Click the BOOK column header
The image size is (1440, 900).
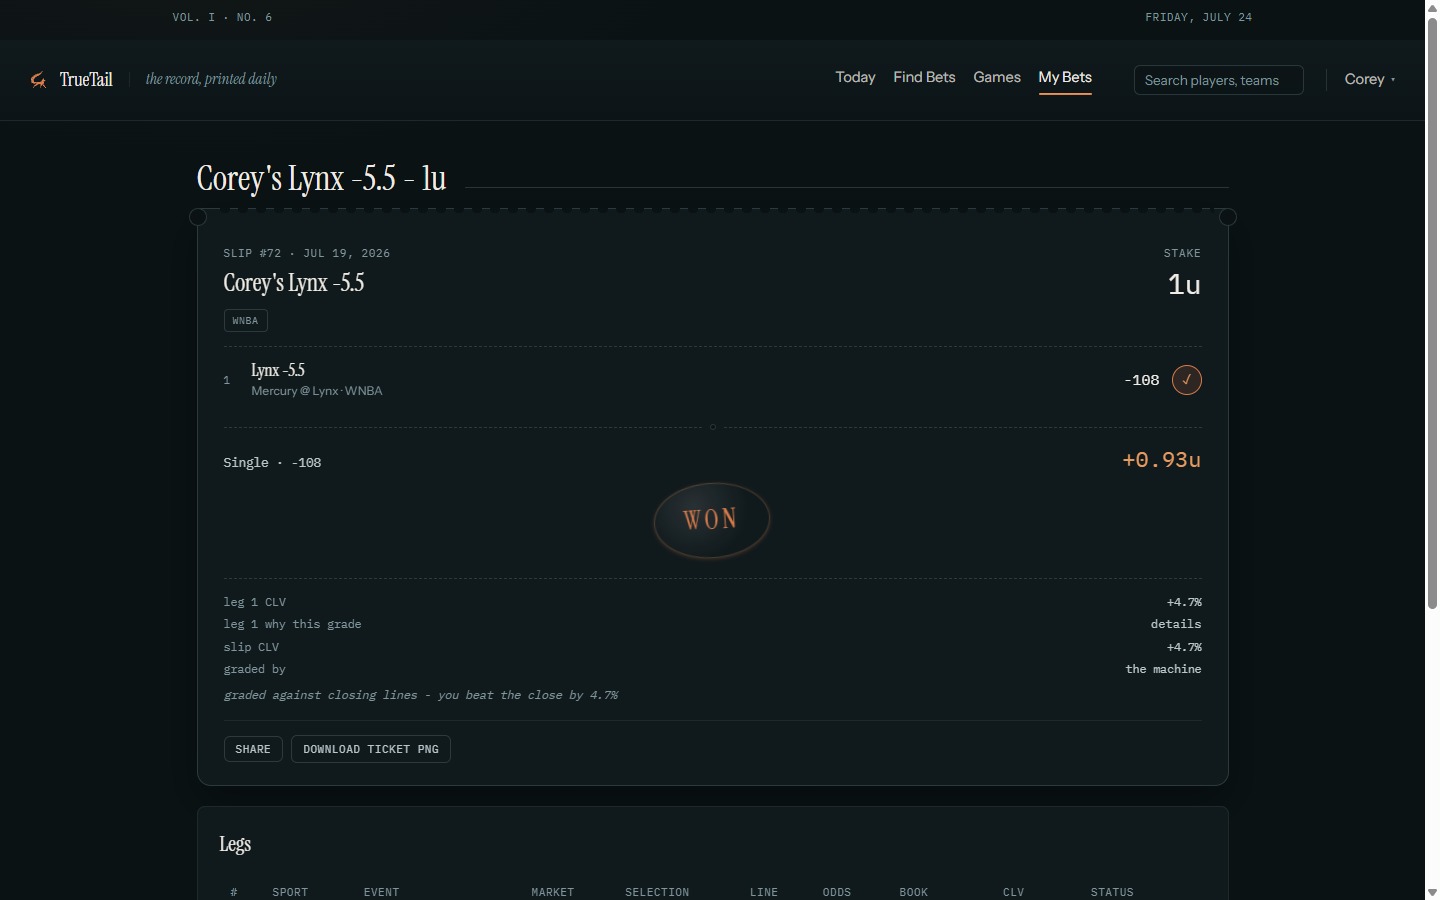click(913, 892)
